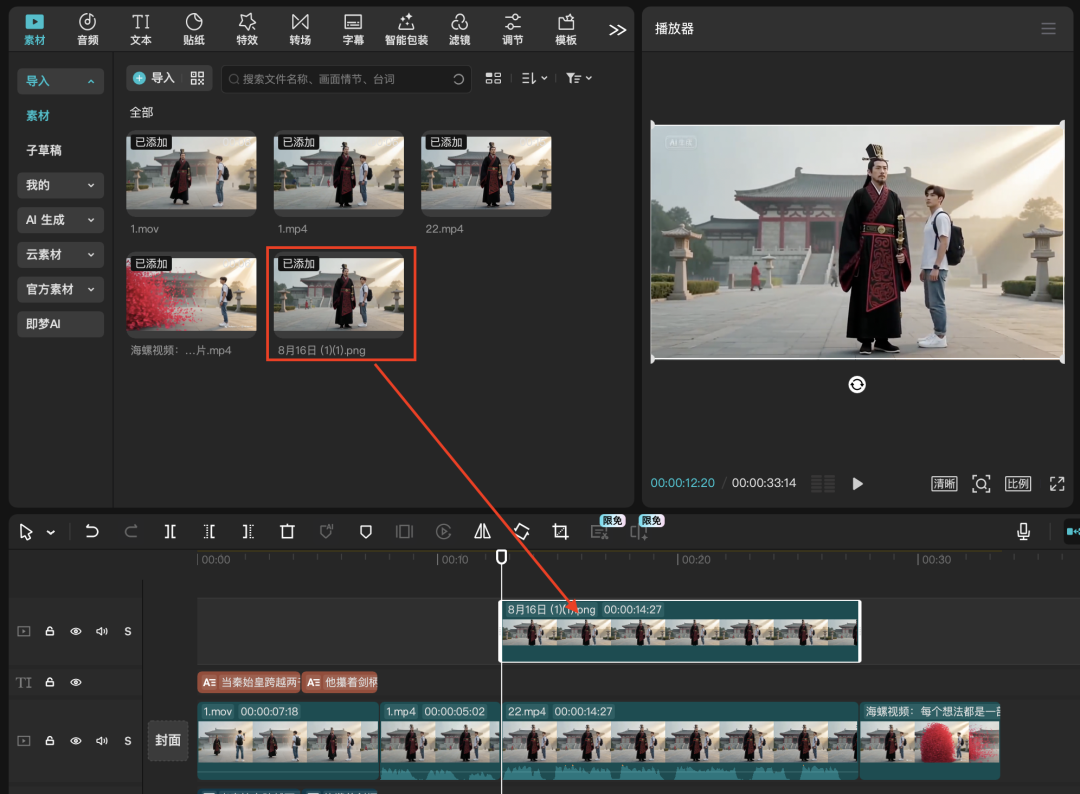The width and height of the screenshot is (1080, 794).
Task: Click the rotate icon in timeline toolbar
Action: [x=521, y=532]
